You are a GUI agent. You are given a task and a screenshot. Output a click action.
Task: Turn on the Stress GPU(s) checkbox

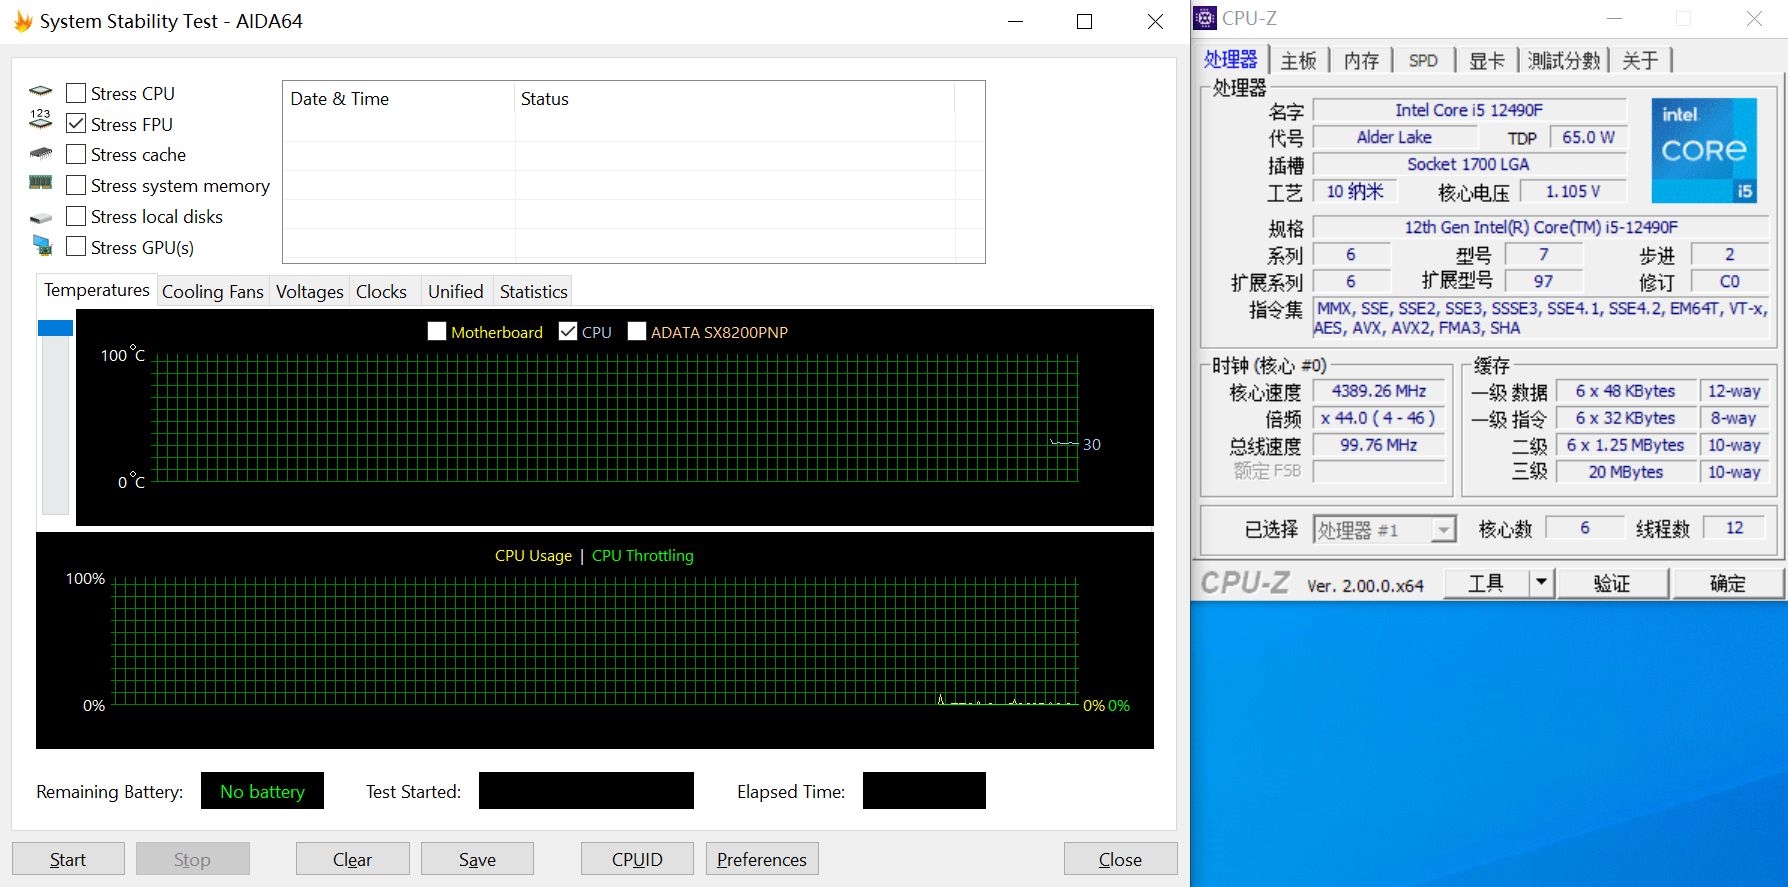(76, 246)
